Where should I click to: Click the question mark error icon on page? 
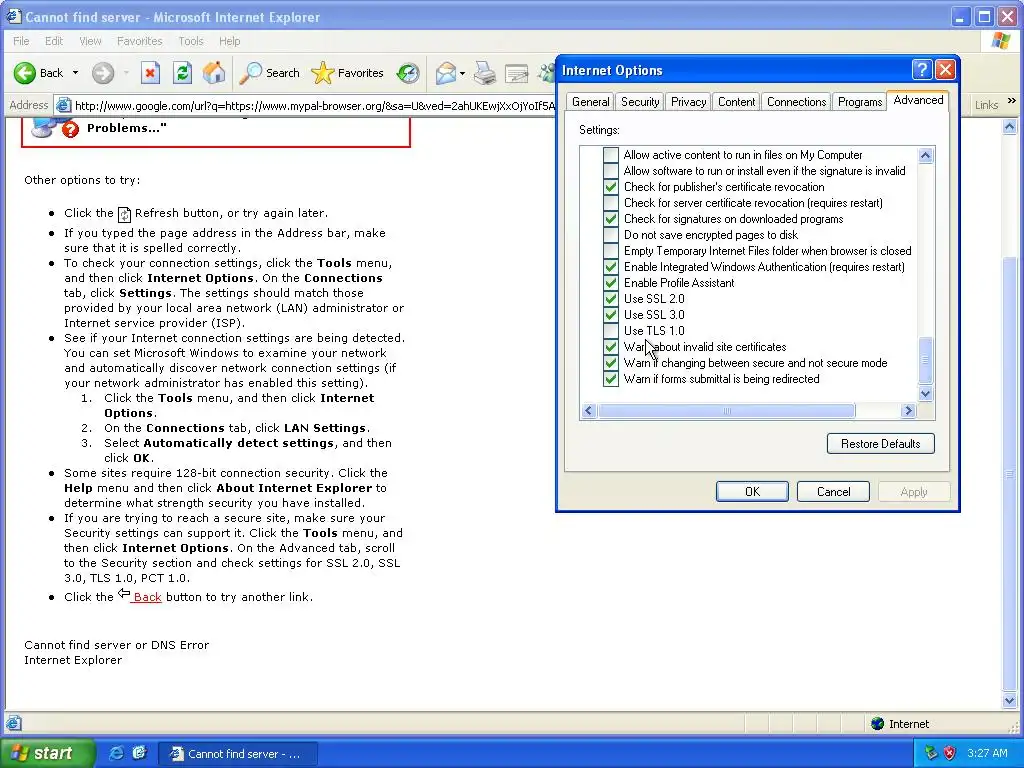pos(70,129)
